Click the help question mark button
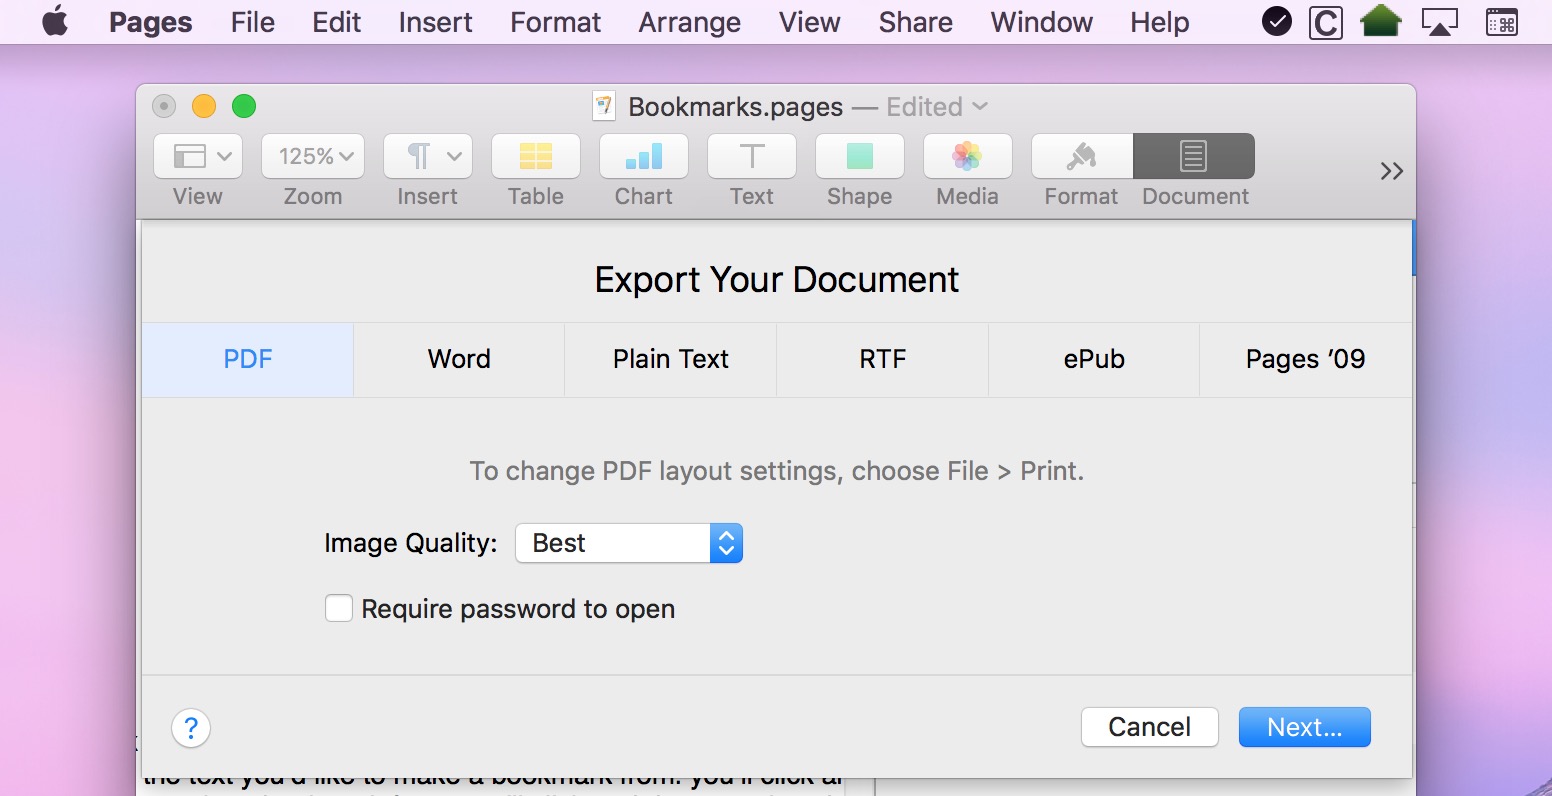The height and width of the screenshot is (796, 1552). coord(191,728)
